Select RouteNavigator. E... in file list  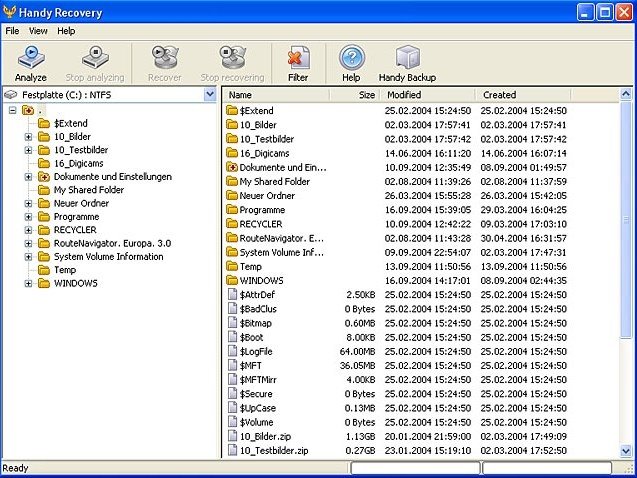(282, 238)
